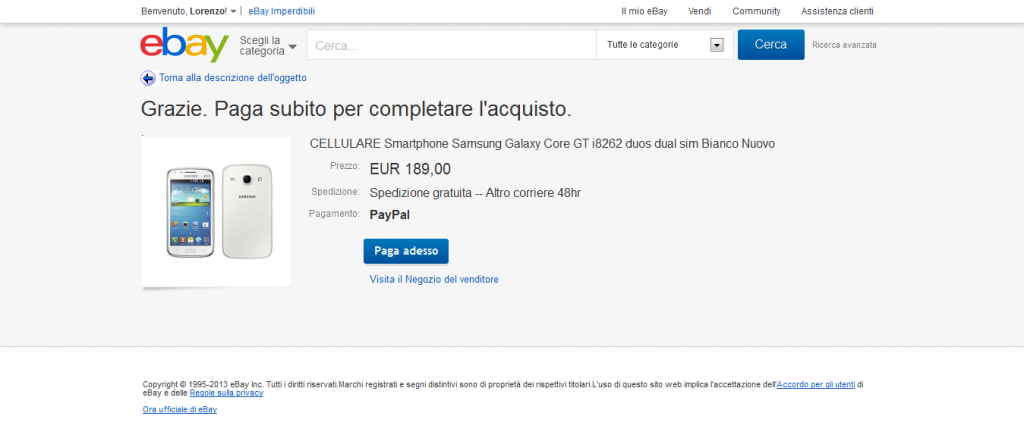Open Ora ufficiale di eBay link
This screenshot has height=435, width=1024.
(x=180, y=410)
